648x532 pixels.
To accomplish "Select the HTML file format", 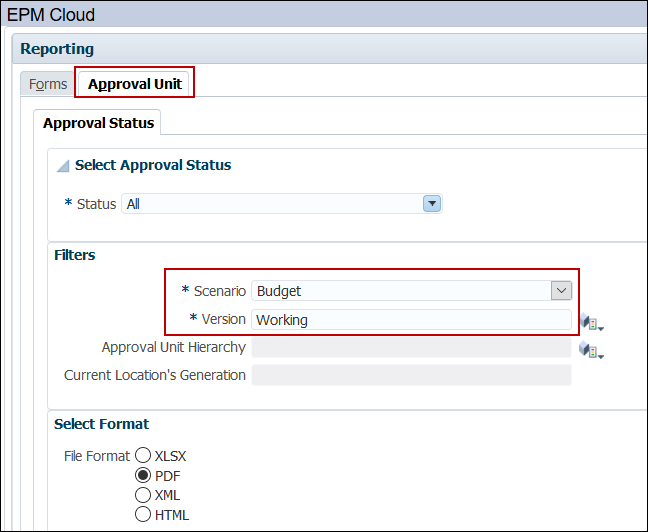I will pos(143,514).
